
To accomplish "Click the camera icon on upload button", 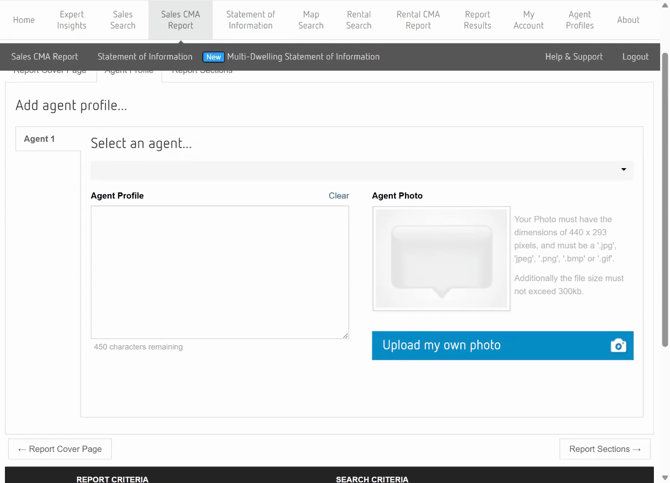I will coord(618,346).
